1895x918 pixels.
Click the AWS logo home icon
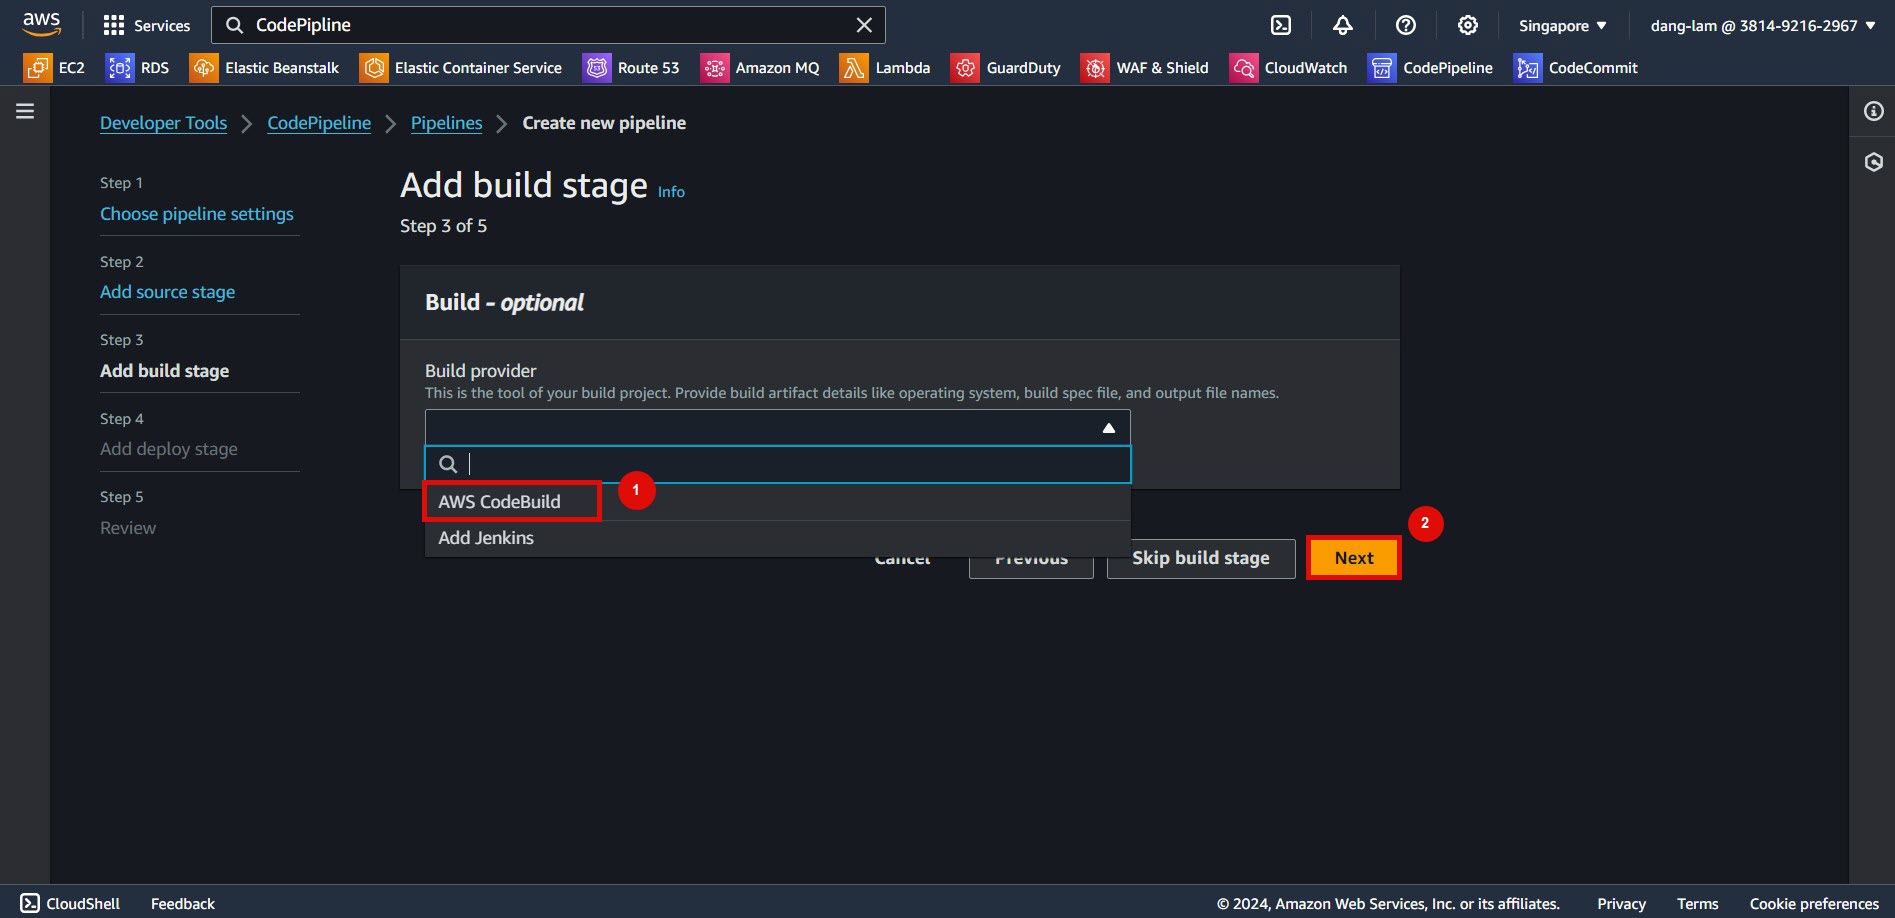[41, 24]
